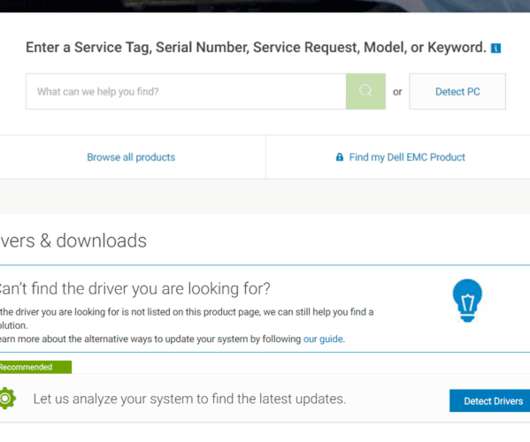The image size is (530, 442).
Task: Click the 'vers & downloads' section heading
Action: pos(73,241)
